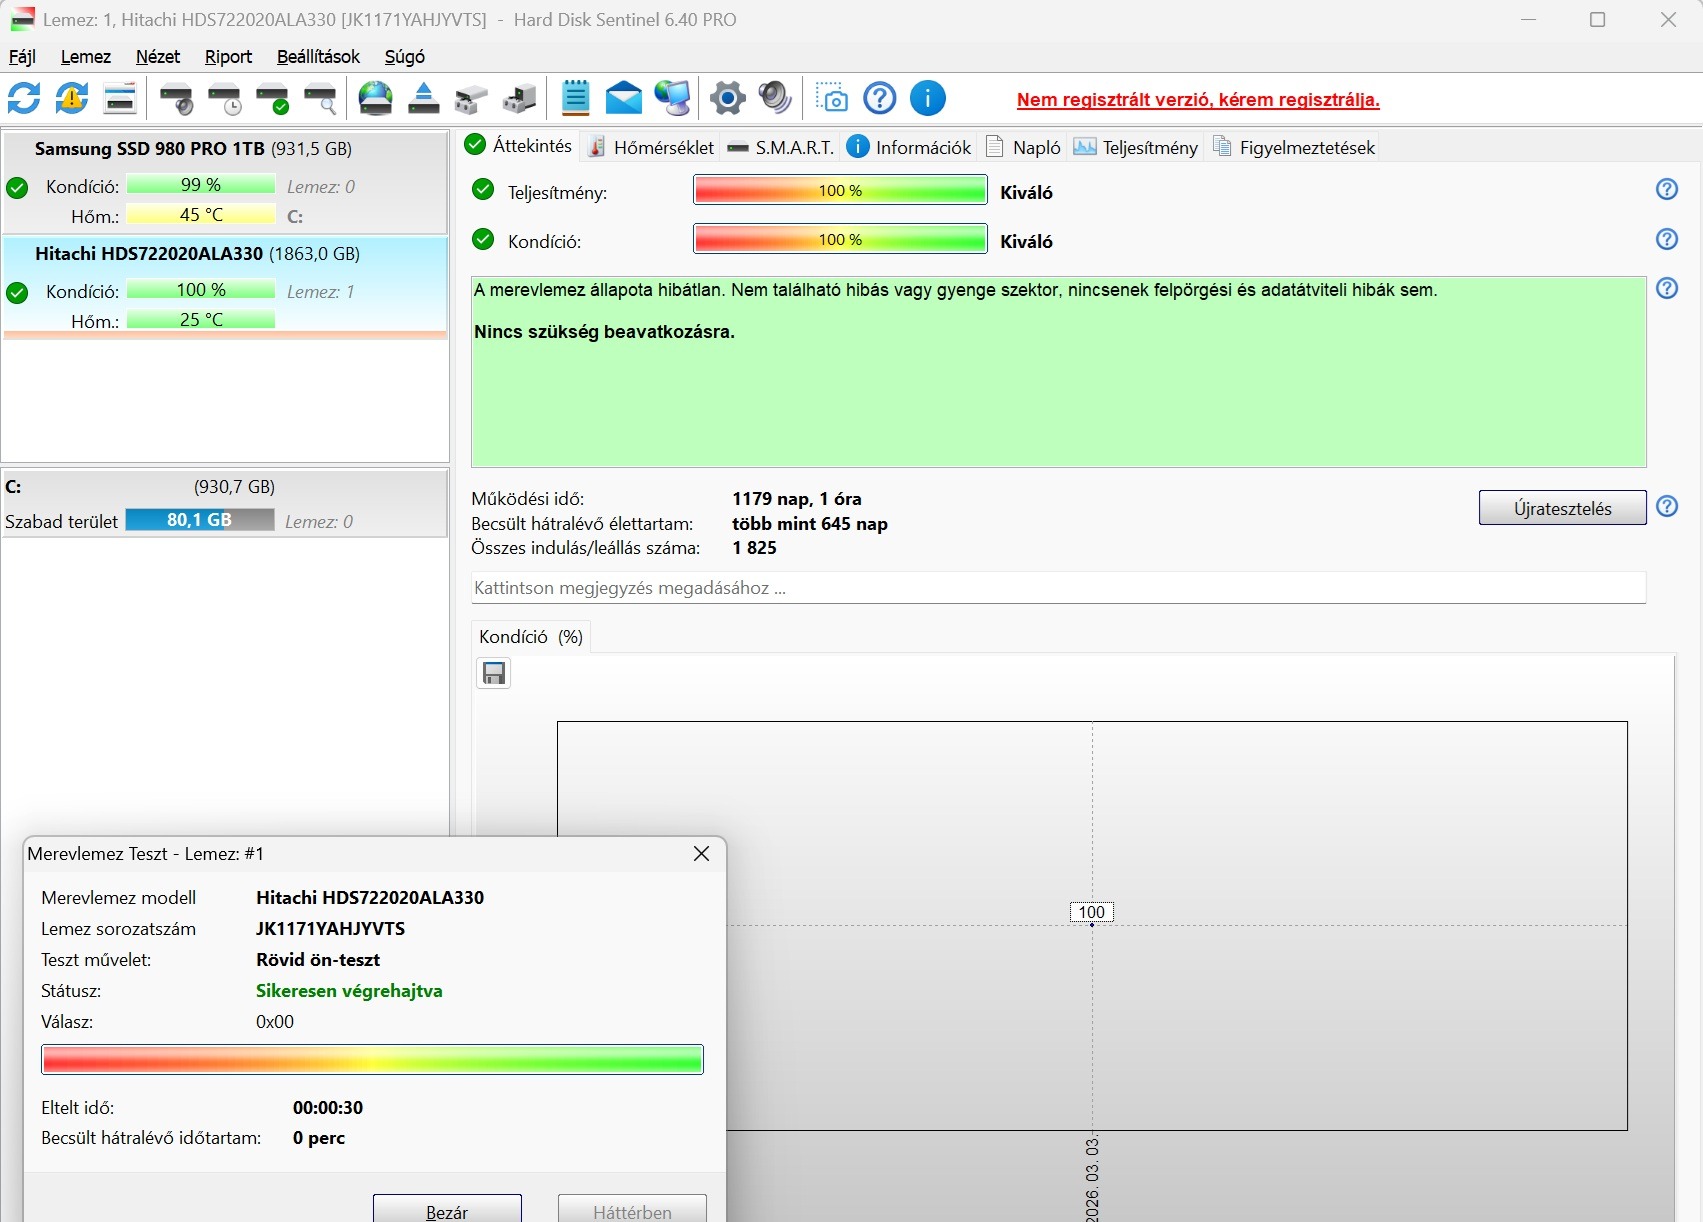
Task: Click the disk with green checkmark icon
Action: click(x=273, y=98)
